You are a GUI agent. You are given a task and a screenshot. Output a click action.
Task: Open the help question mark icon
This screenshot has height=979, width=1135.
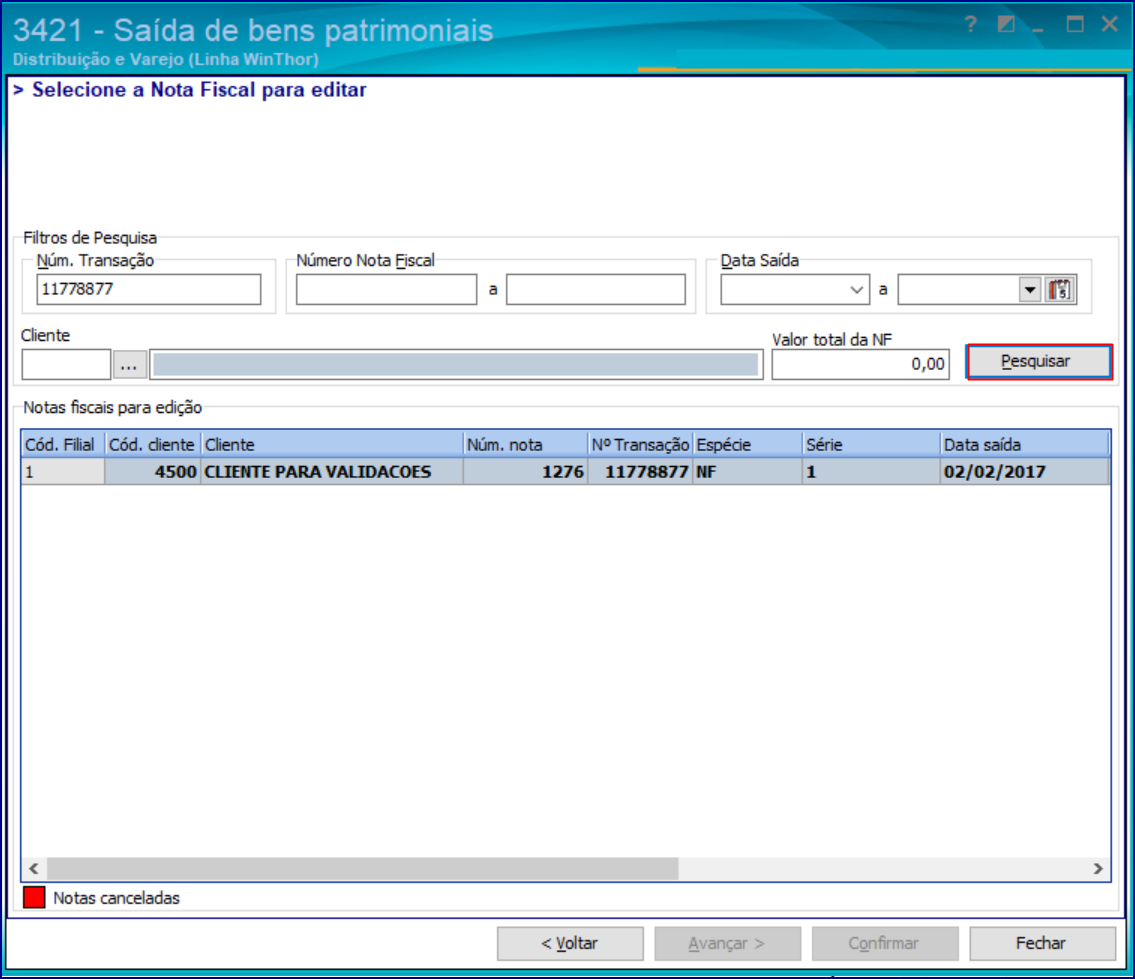[x=971, y=25]
